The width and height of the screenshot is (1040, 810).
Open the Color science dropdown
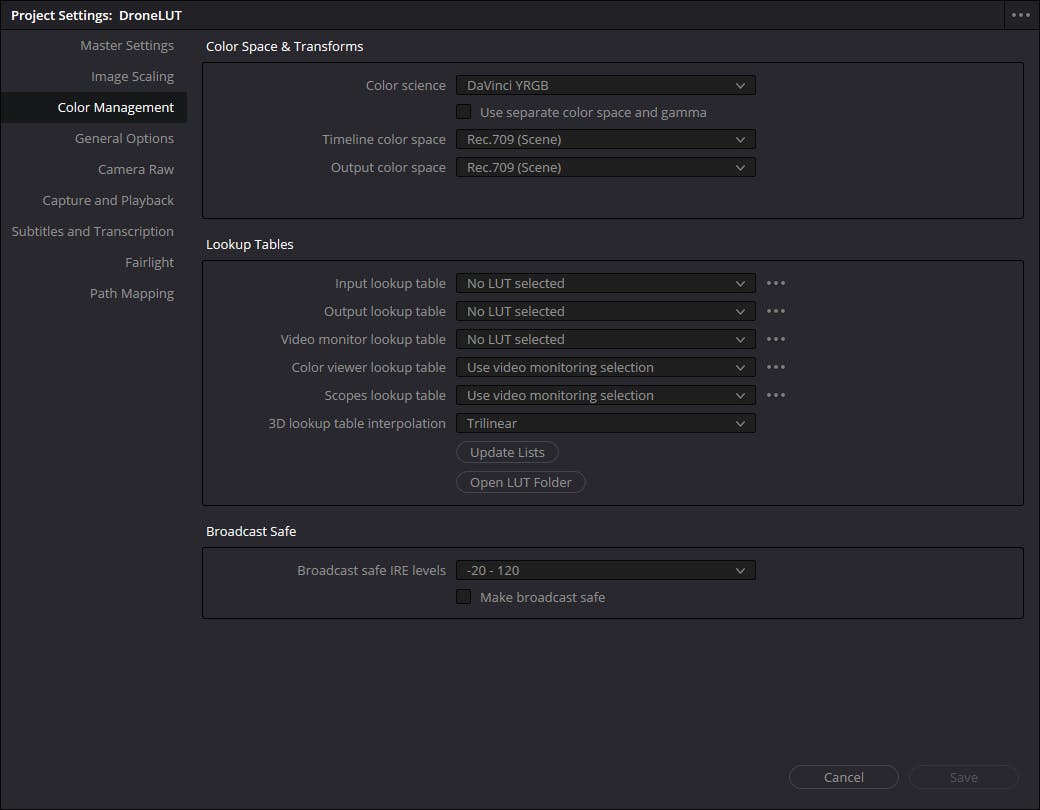coord(605,85)
